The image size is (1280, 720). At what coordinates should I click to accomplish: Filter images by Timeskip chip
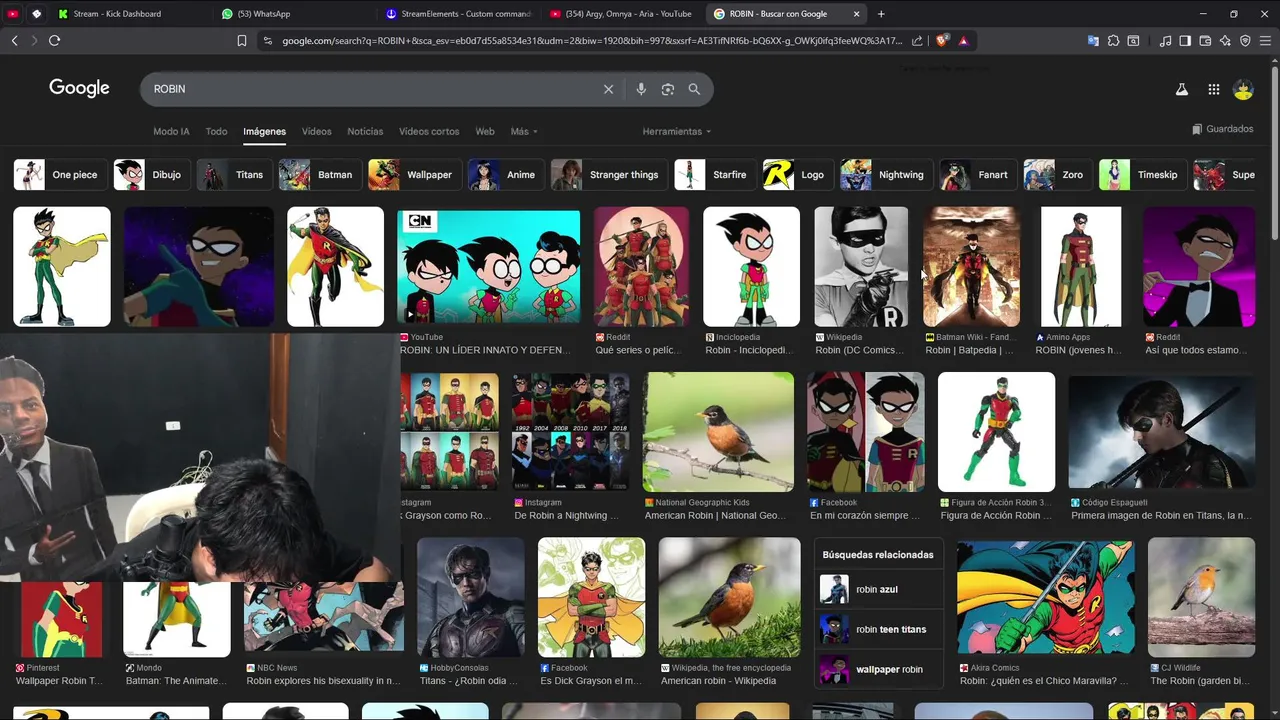point(1142,175)
